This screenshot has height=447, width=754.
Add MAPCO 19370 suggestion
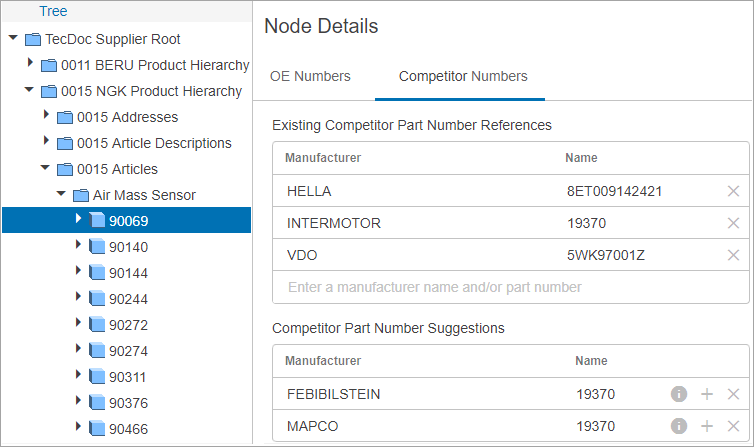tap(706, 426)
